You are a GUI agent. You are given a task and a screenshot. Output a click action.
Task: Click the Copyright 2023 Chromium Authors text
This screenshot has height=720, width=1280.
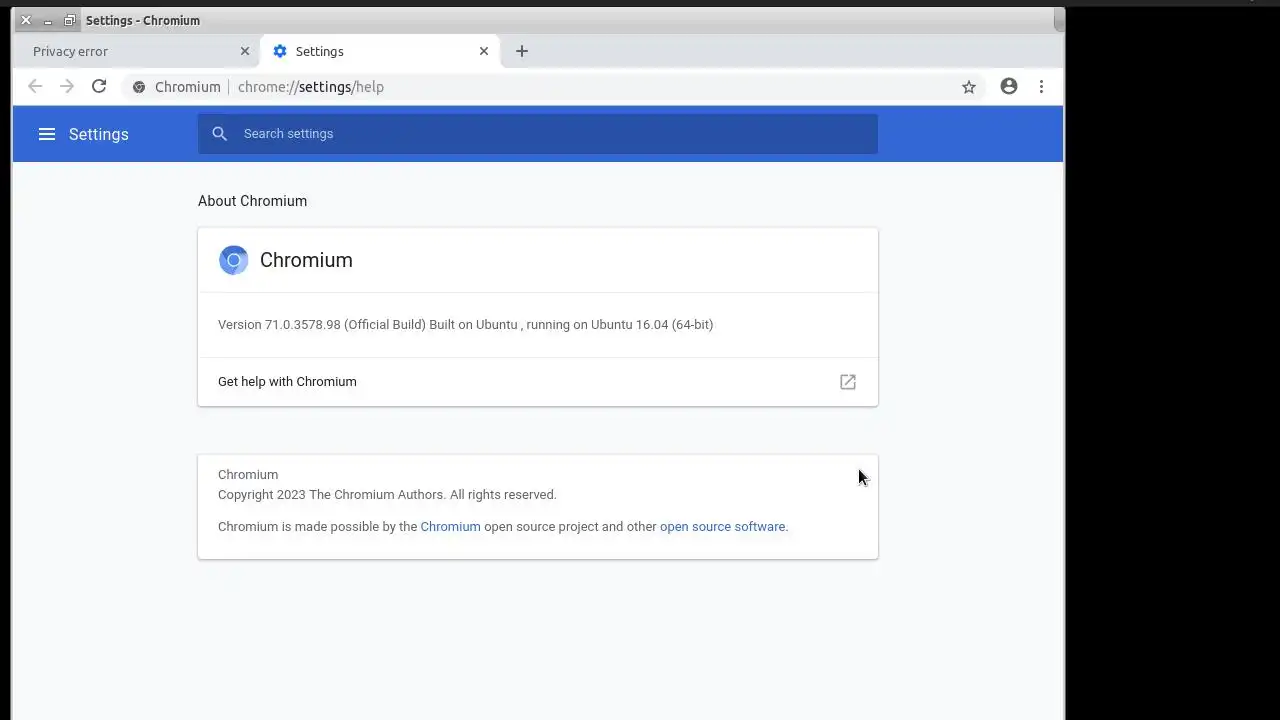pos(387,495)
